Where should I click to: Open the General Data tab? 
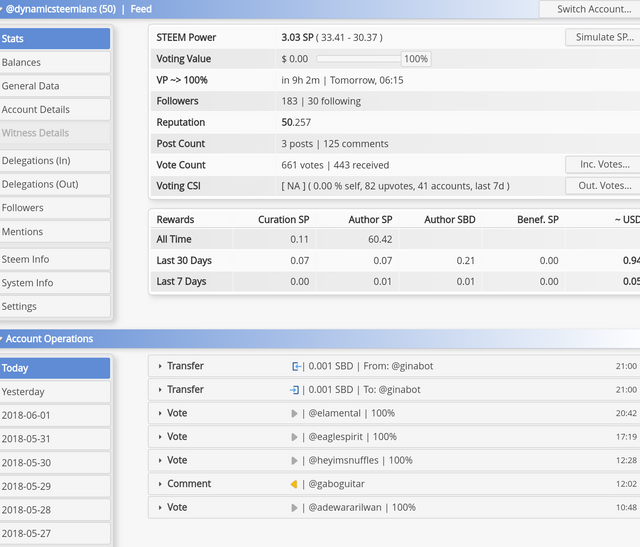[x=55, y=86]
